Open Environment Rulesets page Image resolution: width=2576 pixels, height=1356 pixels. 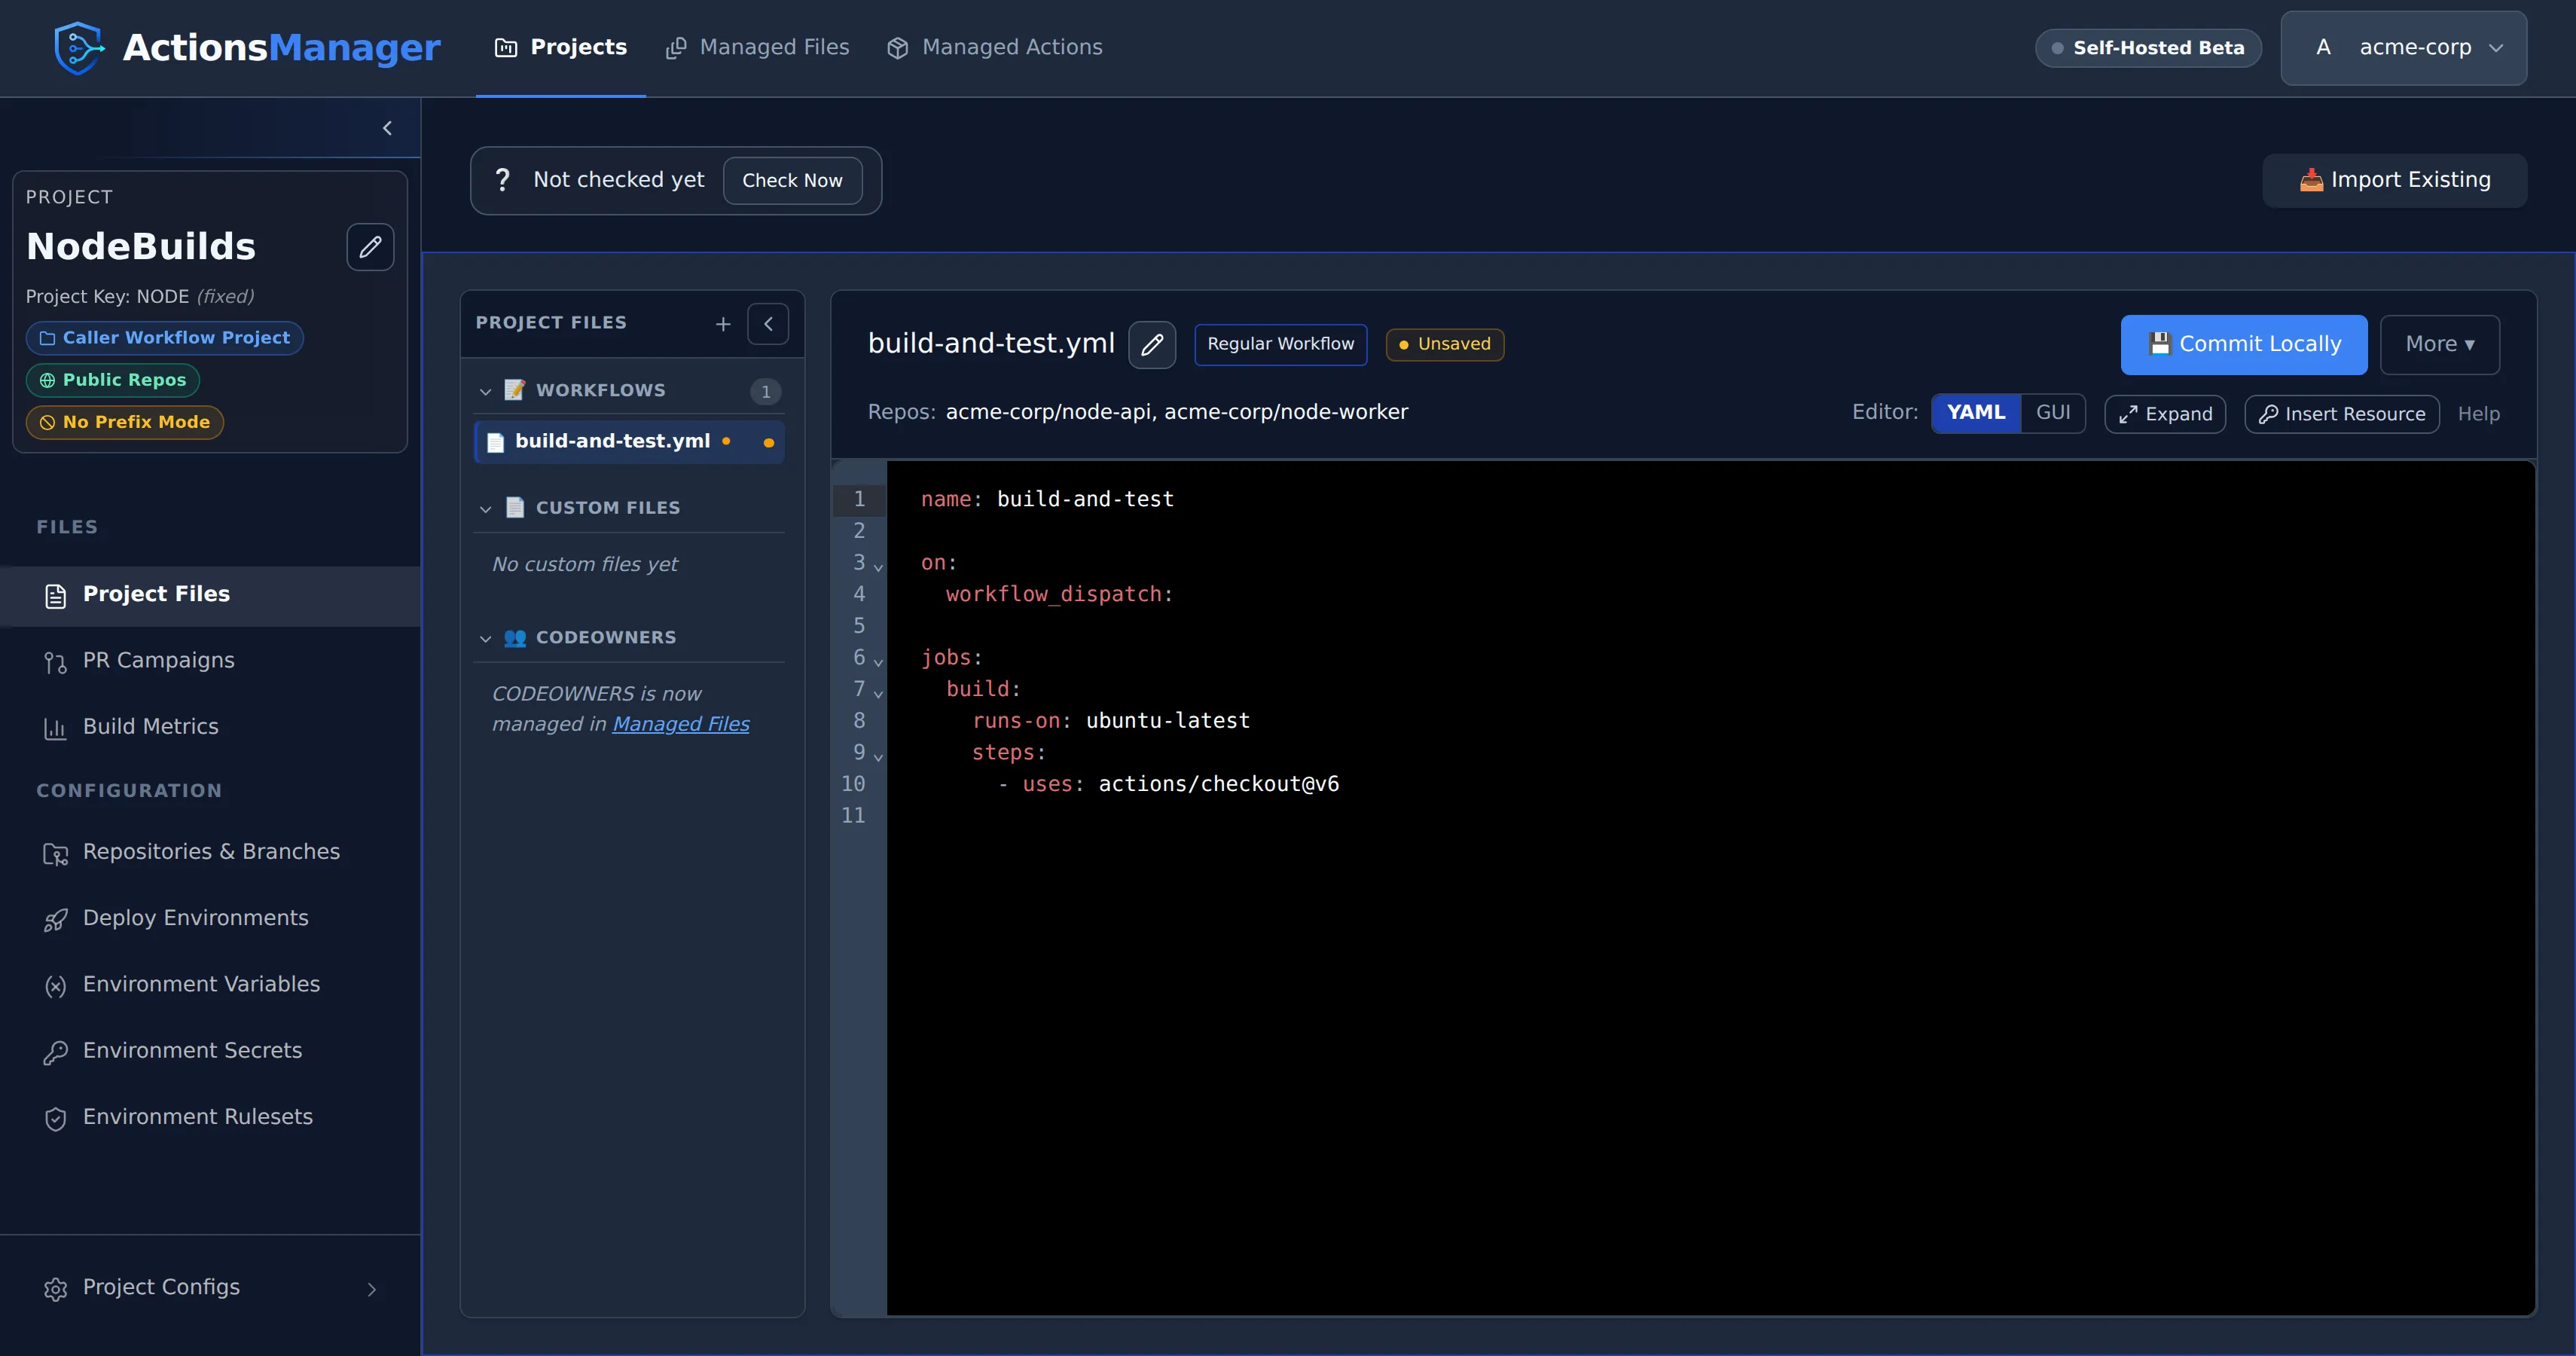210,1117
